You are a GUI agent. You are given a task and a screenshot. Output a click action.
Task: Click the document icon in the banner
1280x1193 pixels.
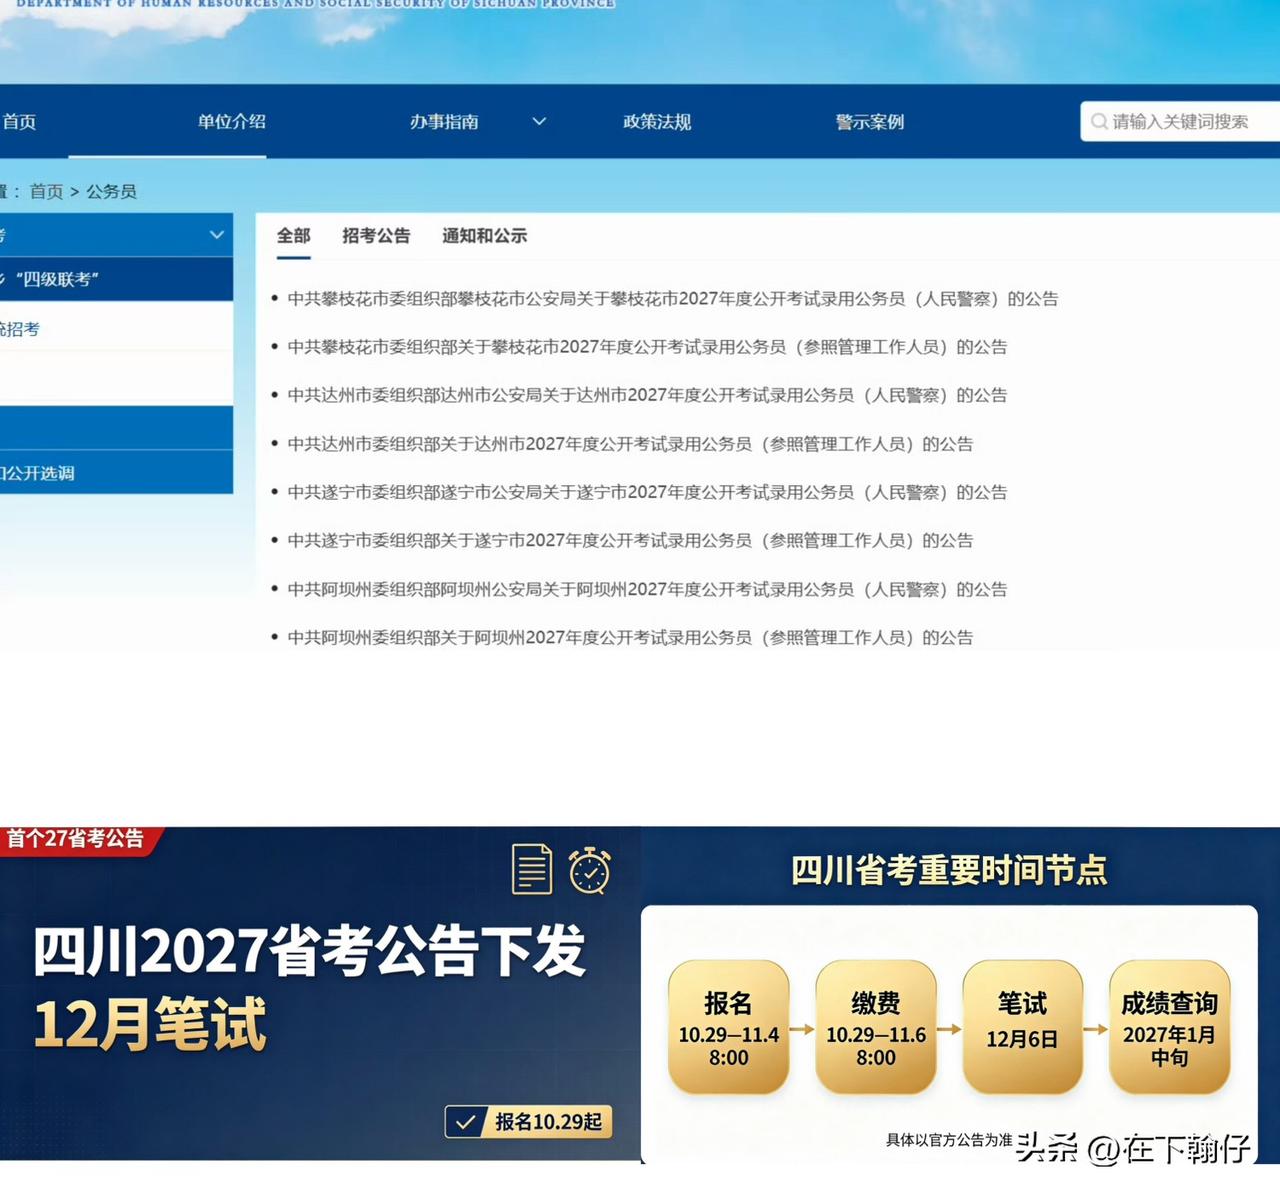(531, 869)
